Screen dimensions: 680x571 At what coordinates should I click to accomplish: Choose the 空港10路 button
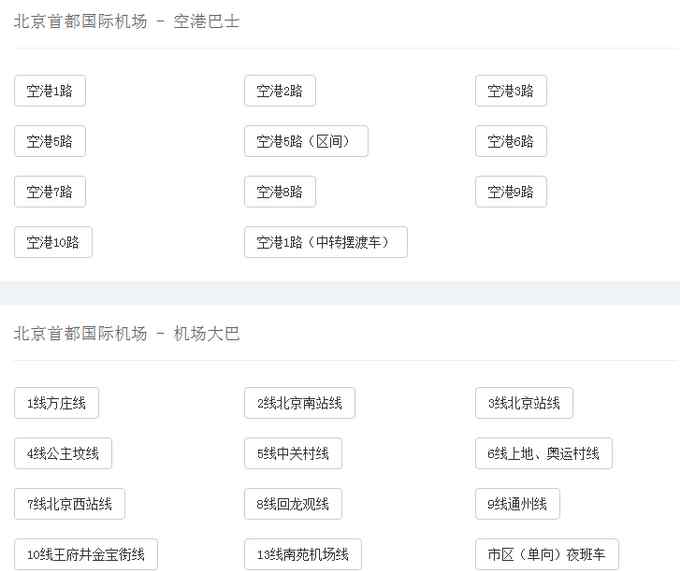point(53,242)
